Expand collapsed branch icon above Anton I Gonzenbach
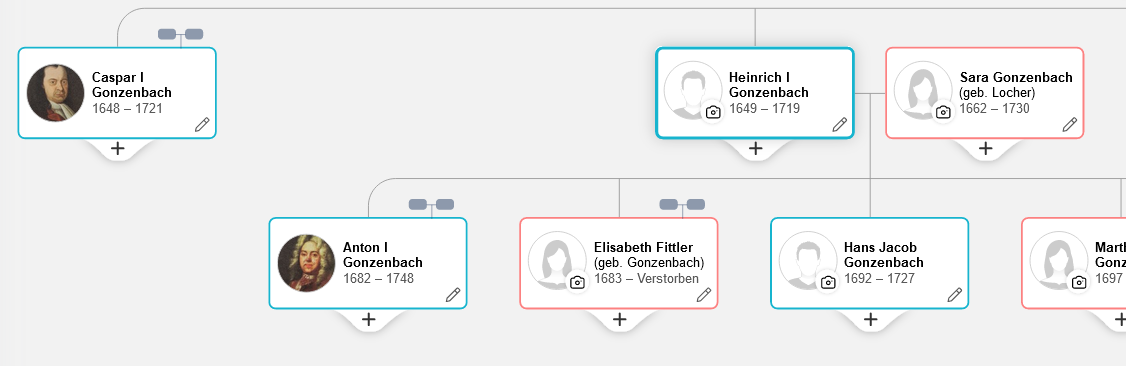The width and height of the screenshot is (1126, 366). point(431,205)
